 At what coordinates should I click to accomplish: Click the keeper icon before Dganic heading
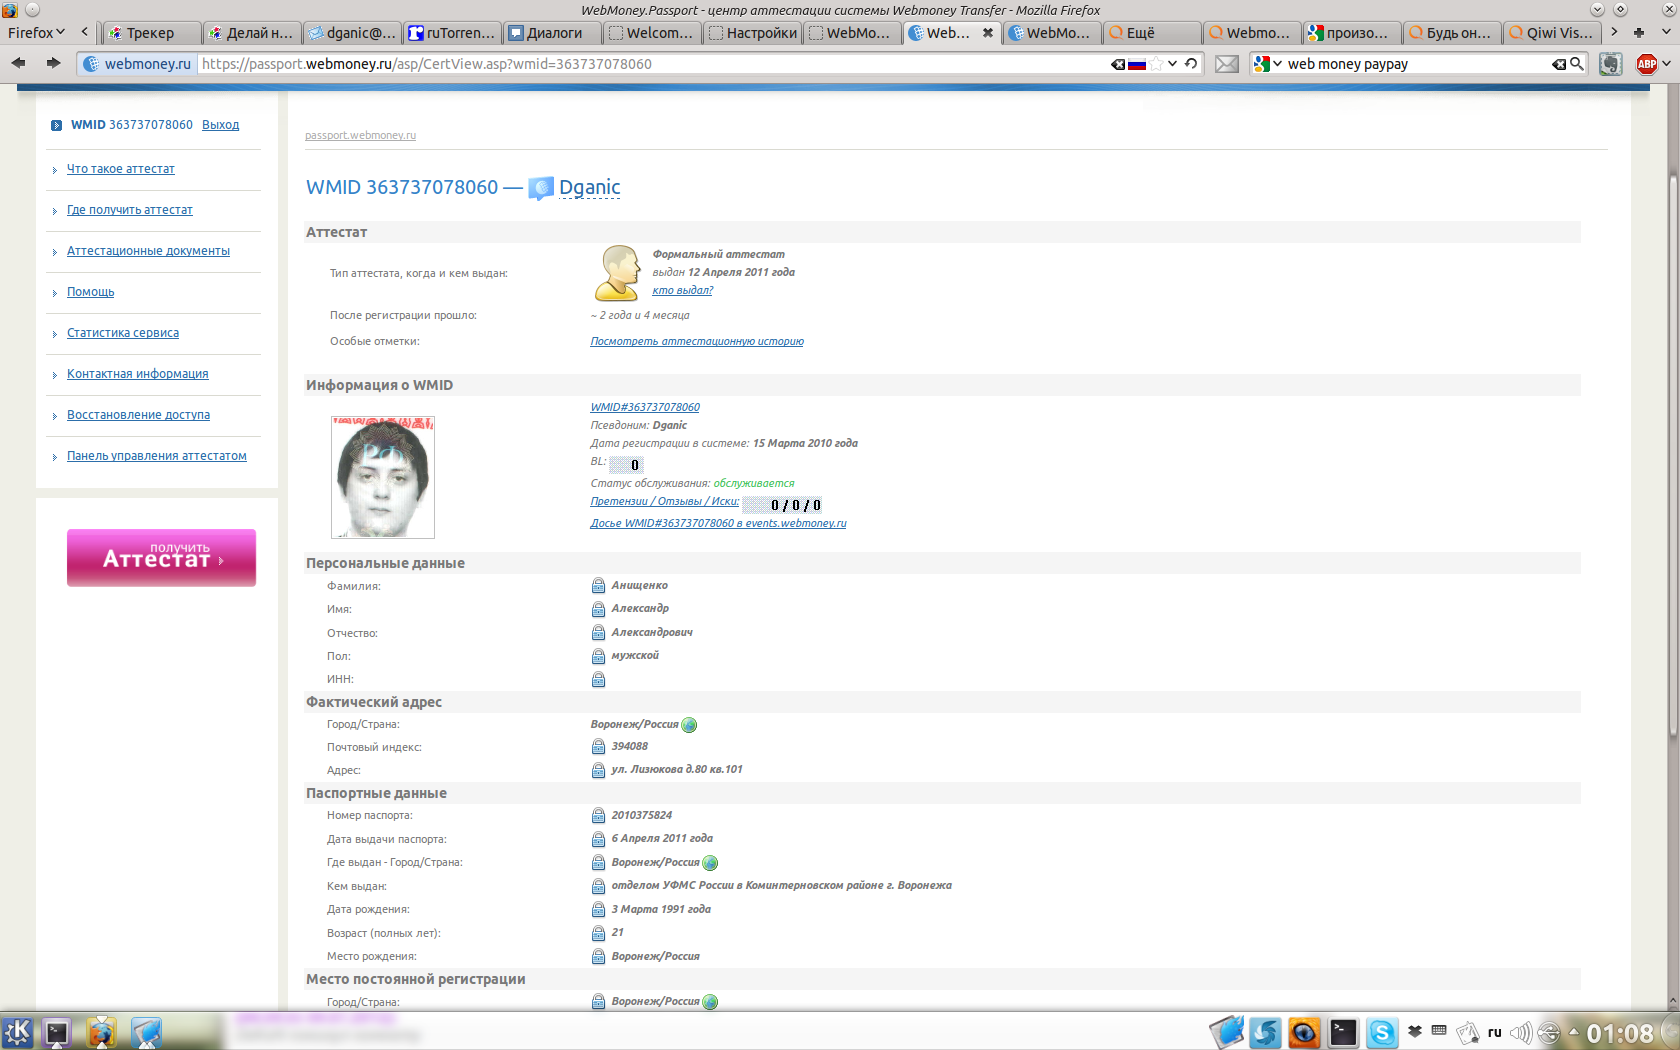pos(541,188)
